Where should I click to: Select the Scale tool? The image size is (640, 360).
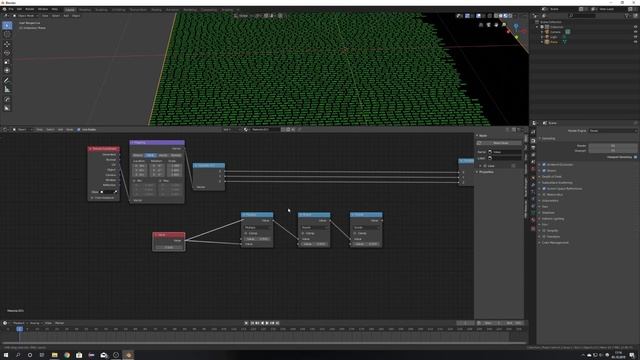click(x=7, y=62)
